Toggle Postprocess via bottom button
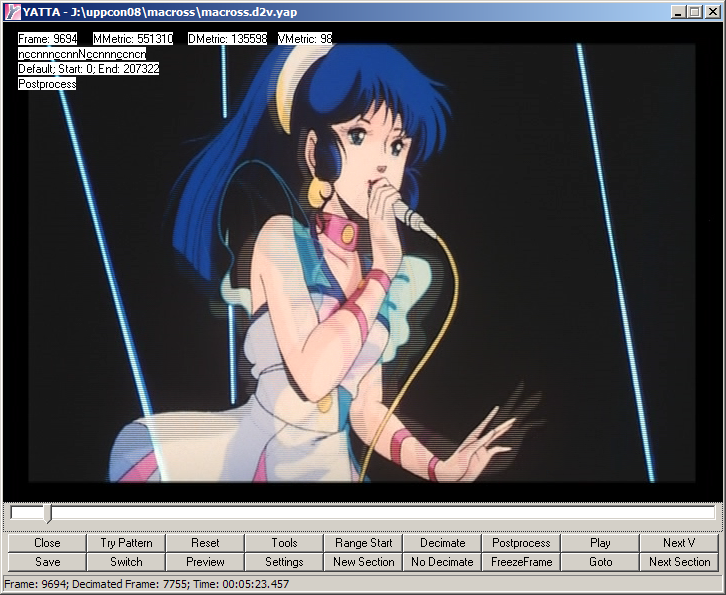 click(521, 543)
